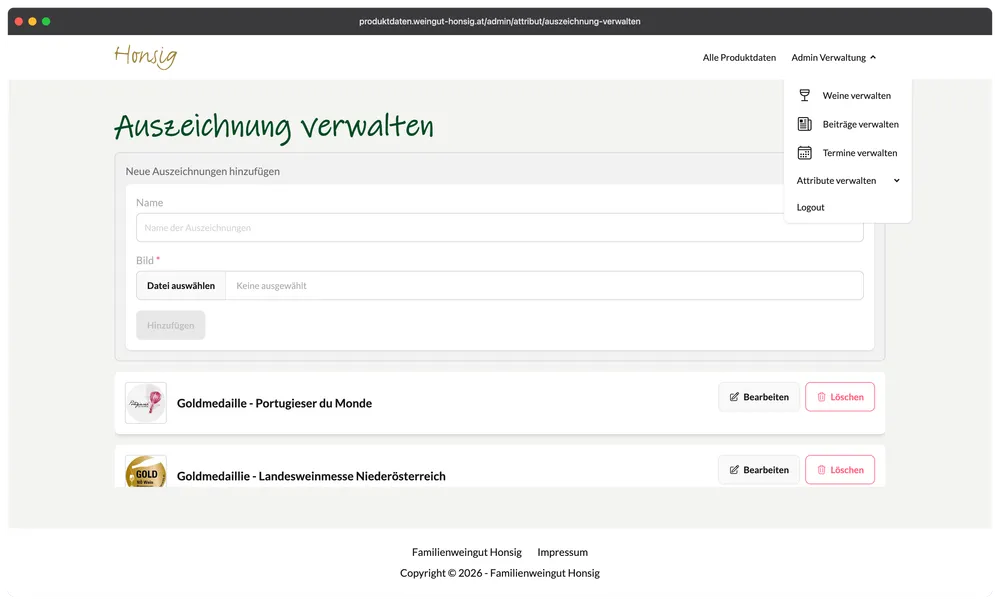The width and height of the screenshot is (1000, 604).
Task: Click the Datei auswählen file button
Action: point(181,286)
